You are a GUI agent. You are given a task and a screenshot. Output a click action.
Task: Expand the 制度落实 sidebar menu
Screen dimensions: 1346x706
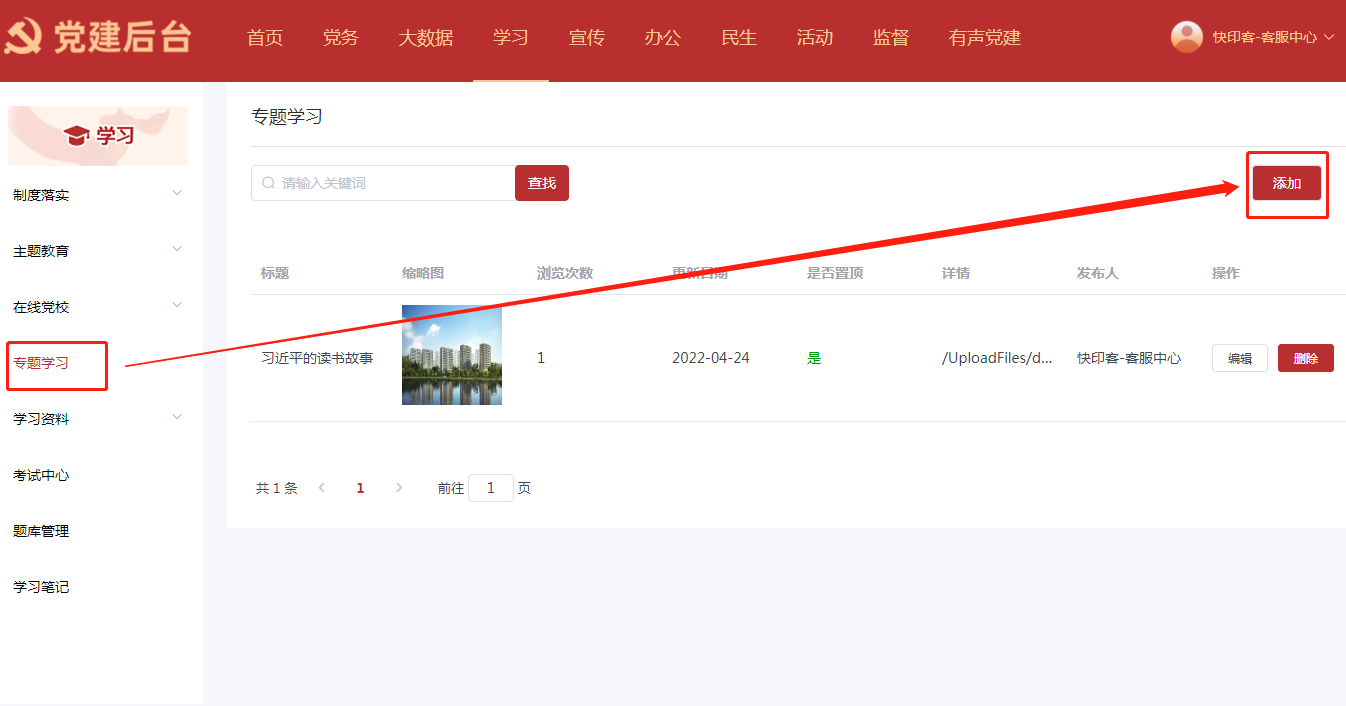[x=177, y=194]
